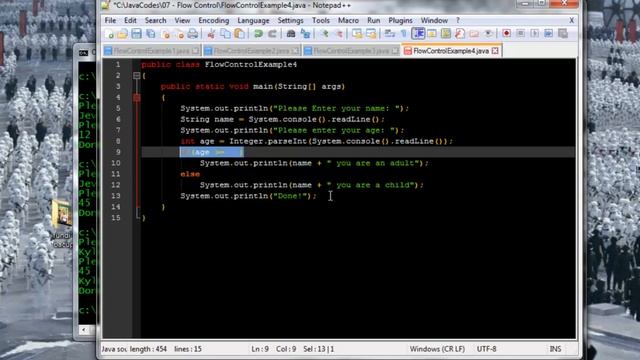The height and width of the screenshot is (360, 640).
Task: Open the Settings menu
Action: pos(290,20)
